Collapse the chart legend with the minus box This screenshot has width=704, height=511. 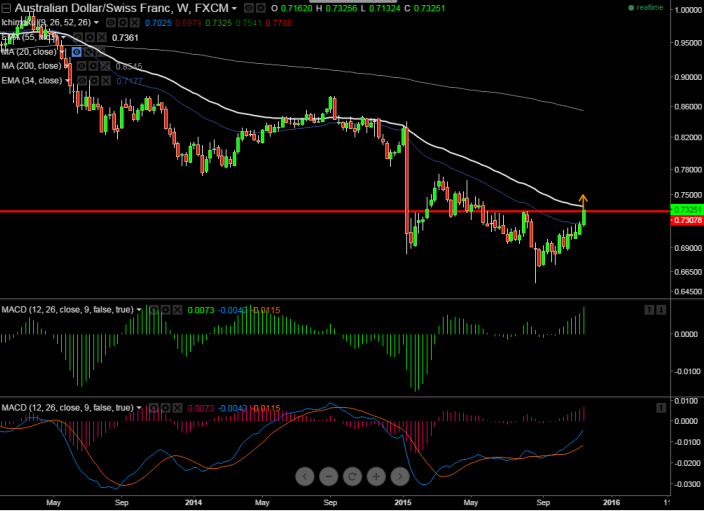tap(6, 8)
